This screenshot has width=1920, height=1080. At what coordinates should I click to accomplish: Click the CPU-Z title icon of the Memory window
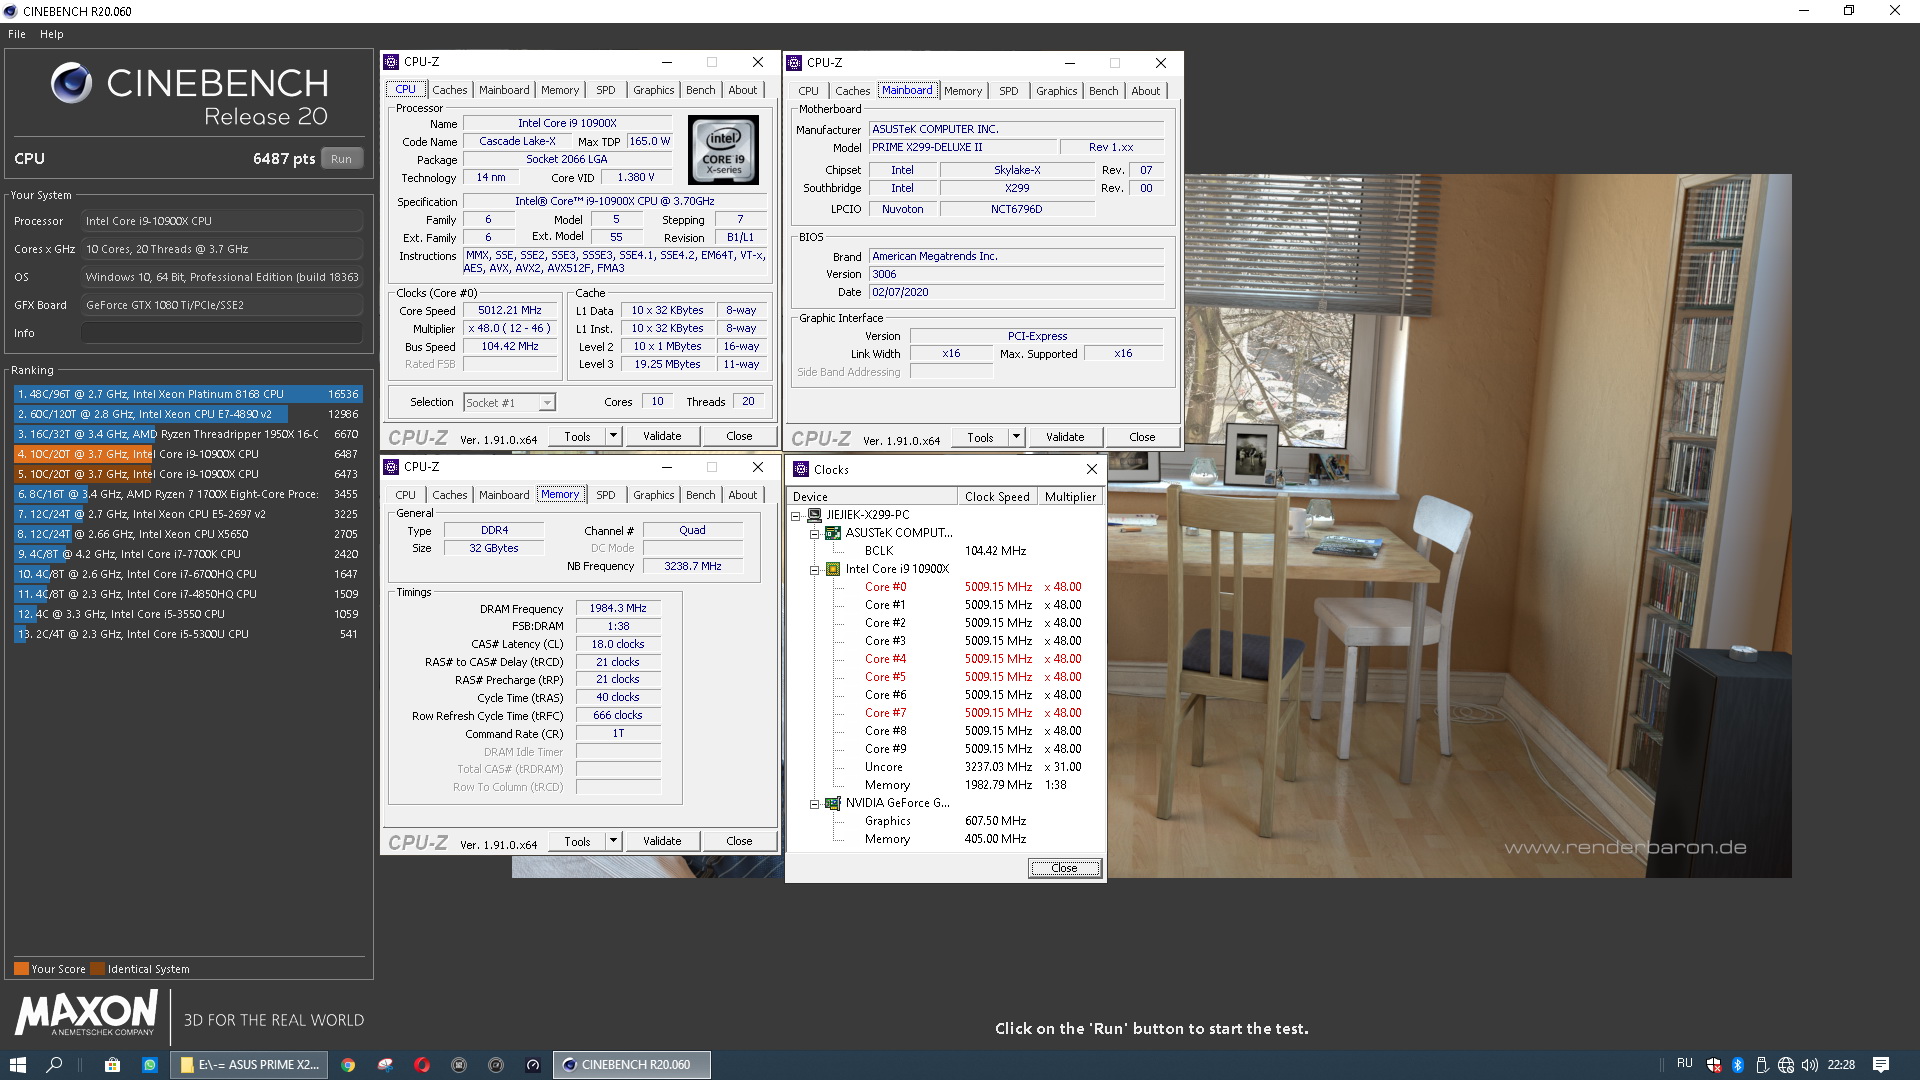pos(392,467)
